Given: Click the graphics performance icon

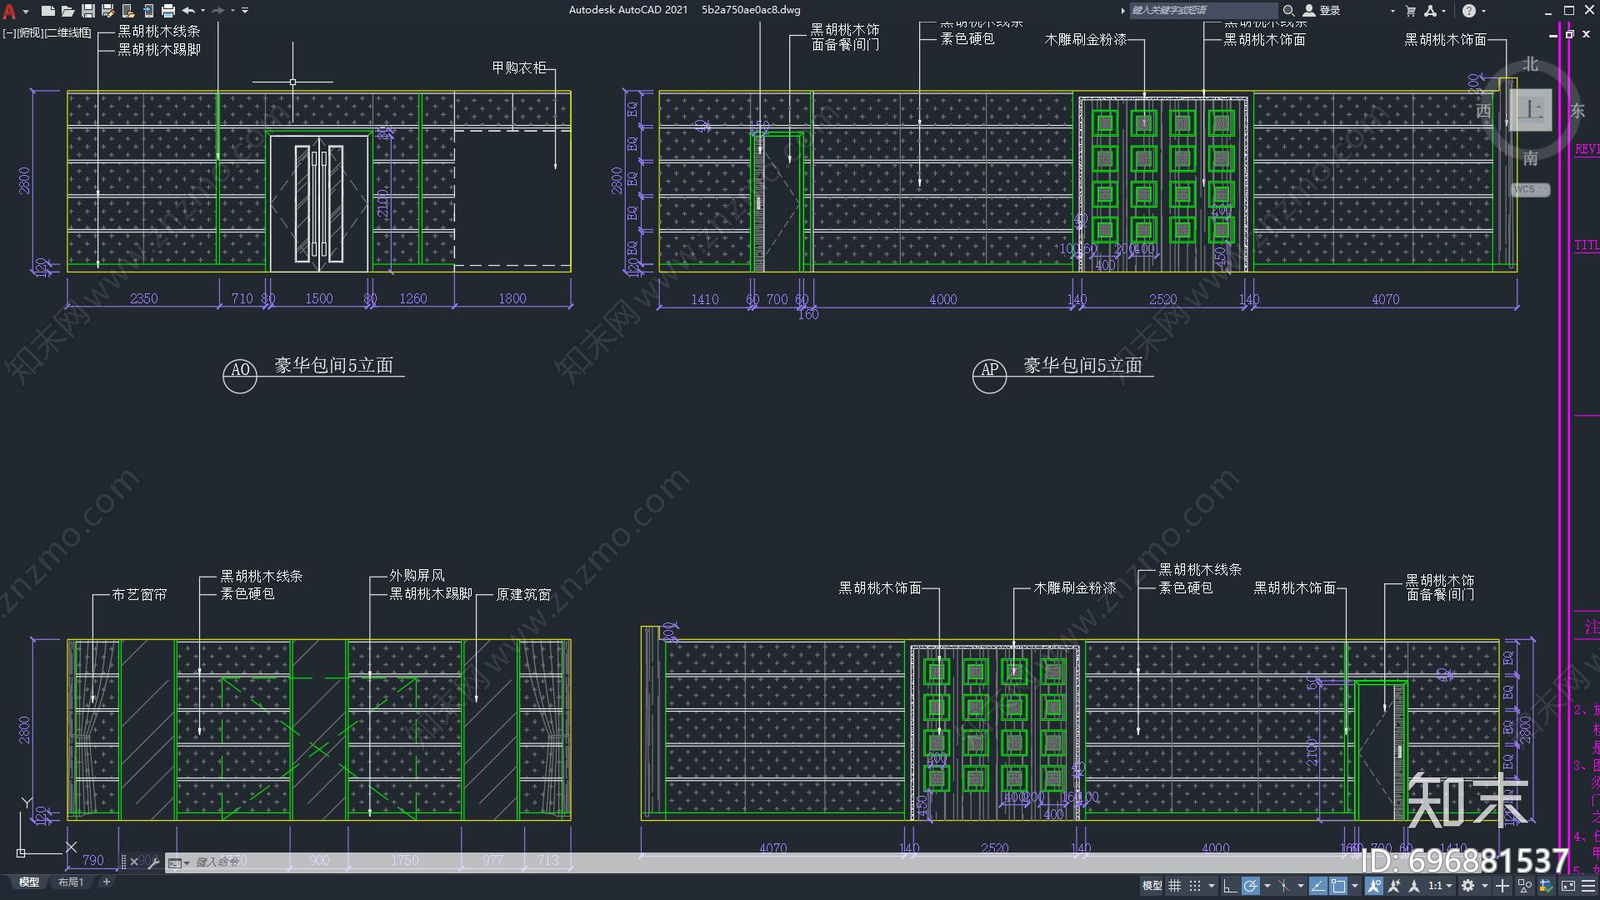Looking at the screenshot, I should [x=1546, y=886].
